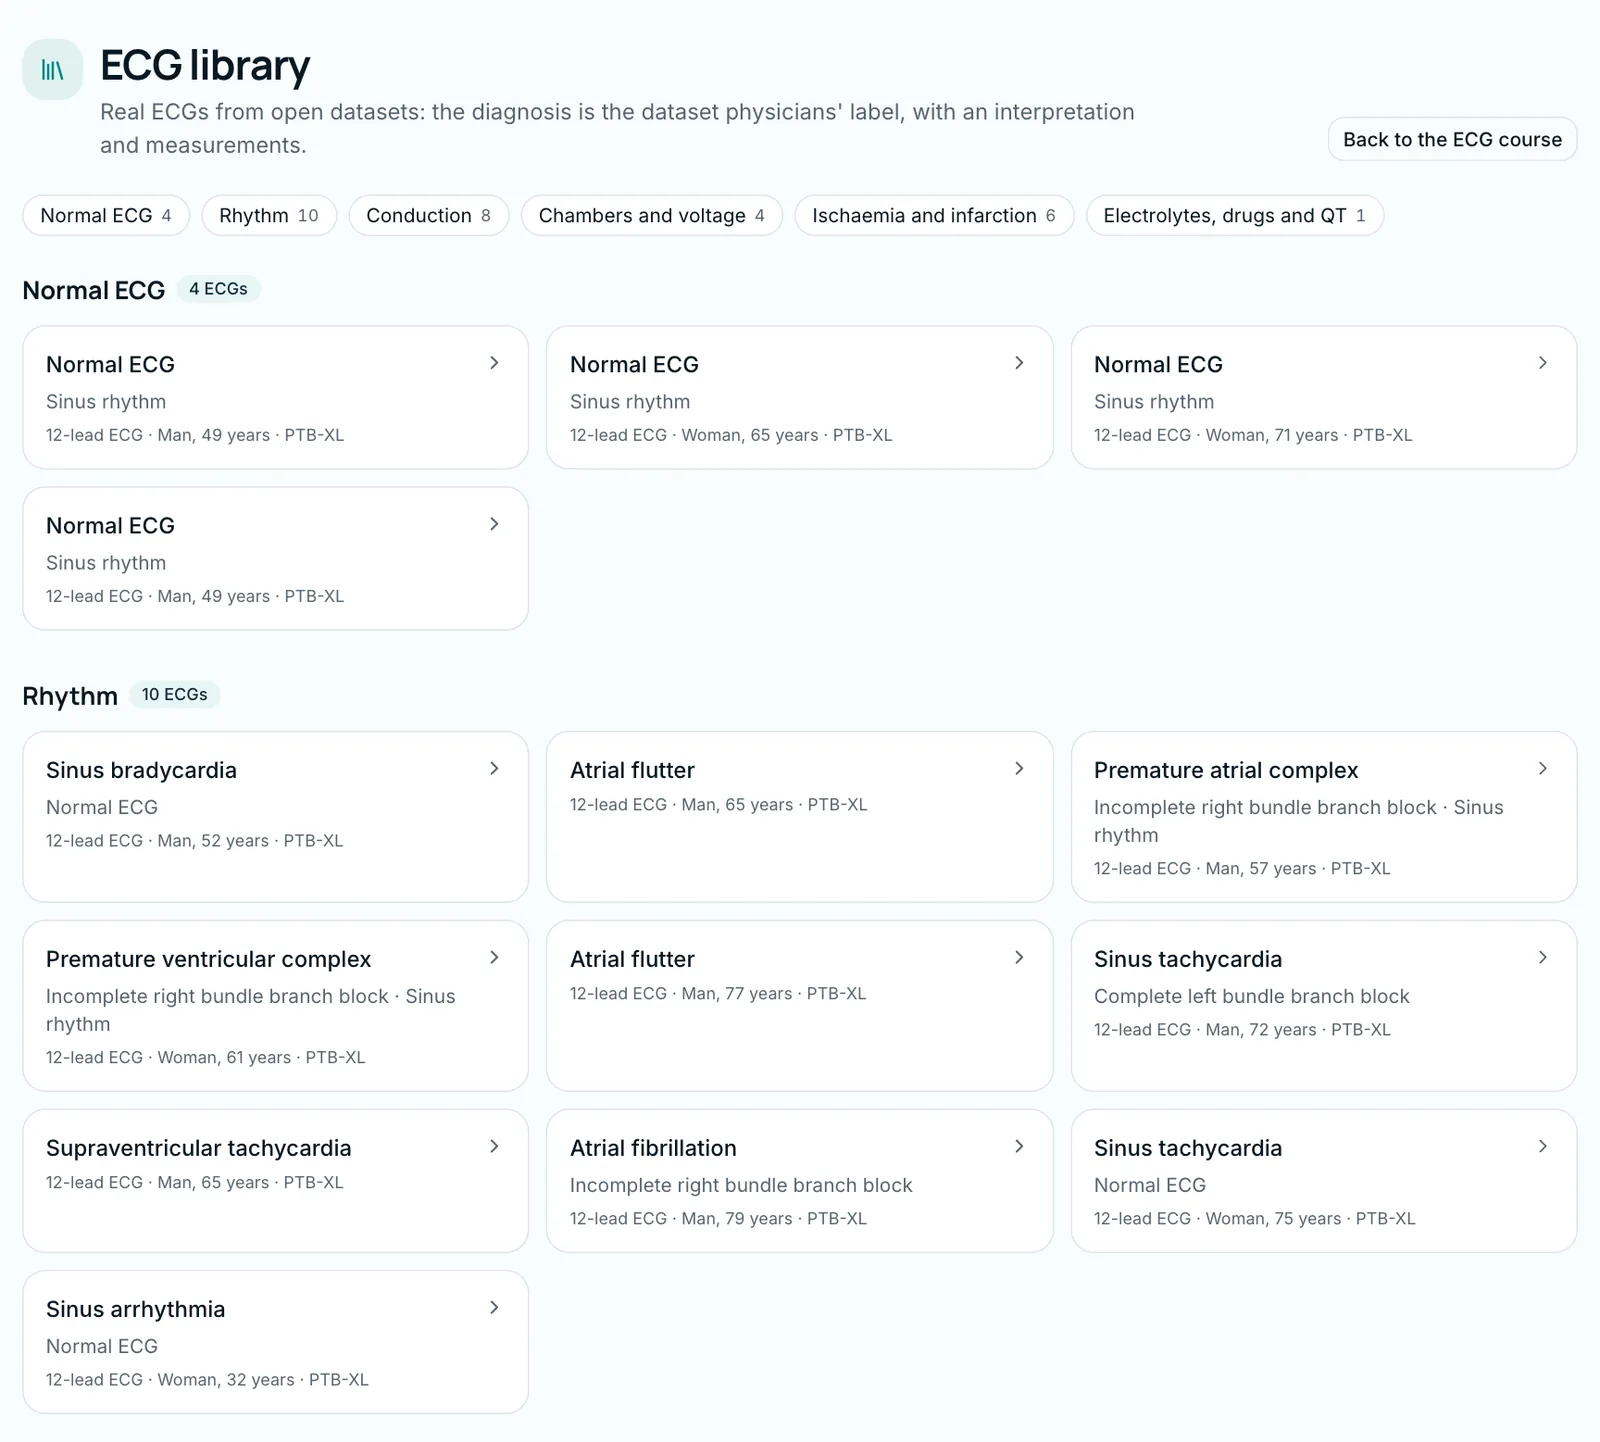Select the Rhythm 10 filter chip
Image resolution: width=1600 pixels, height=1442 pixels.
point(269,215)
